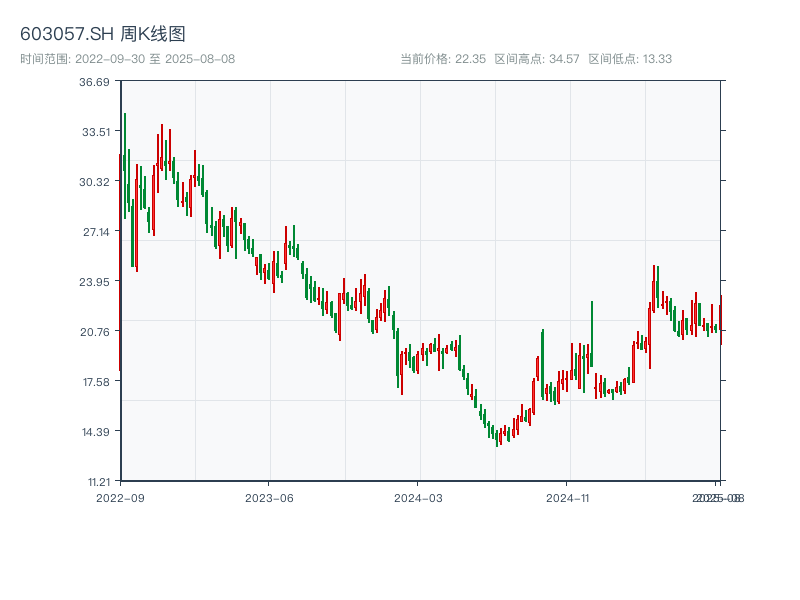Click the 603057.SH 周K线图 chart title
This screenshot has width=800, height=600.
coord(103,34)
